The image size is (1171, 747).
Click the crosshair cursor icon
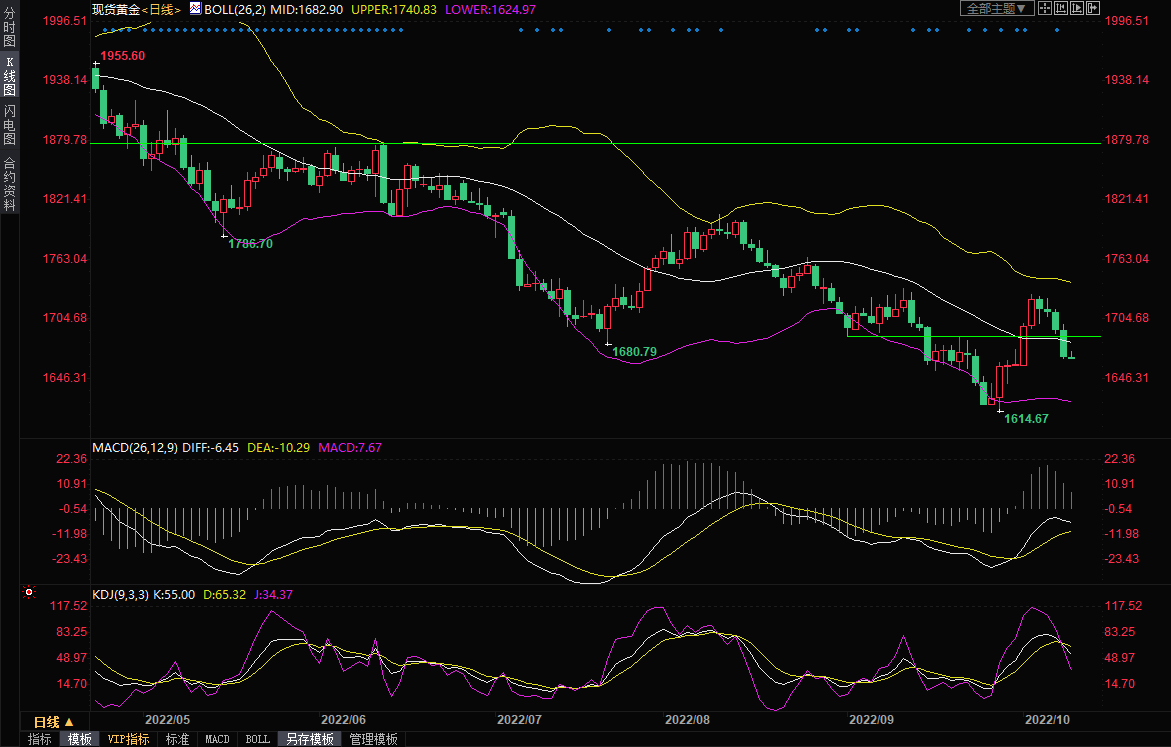(x=1045, y=8)
